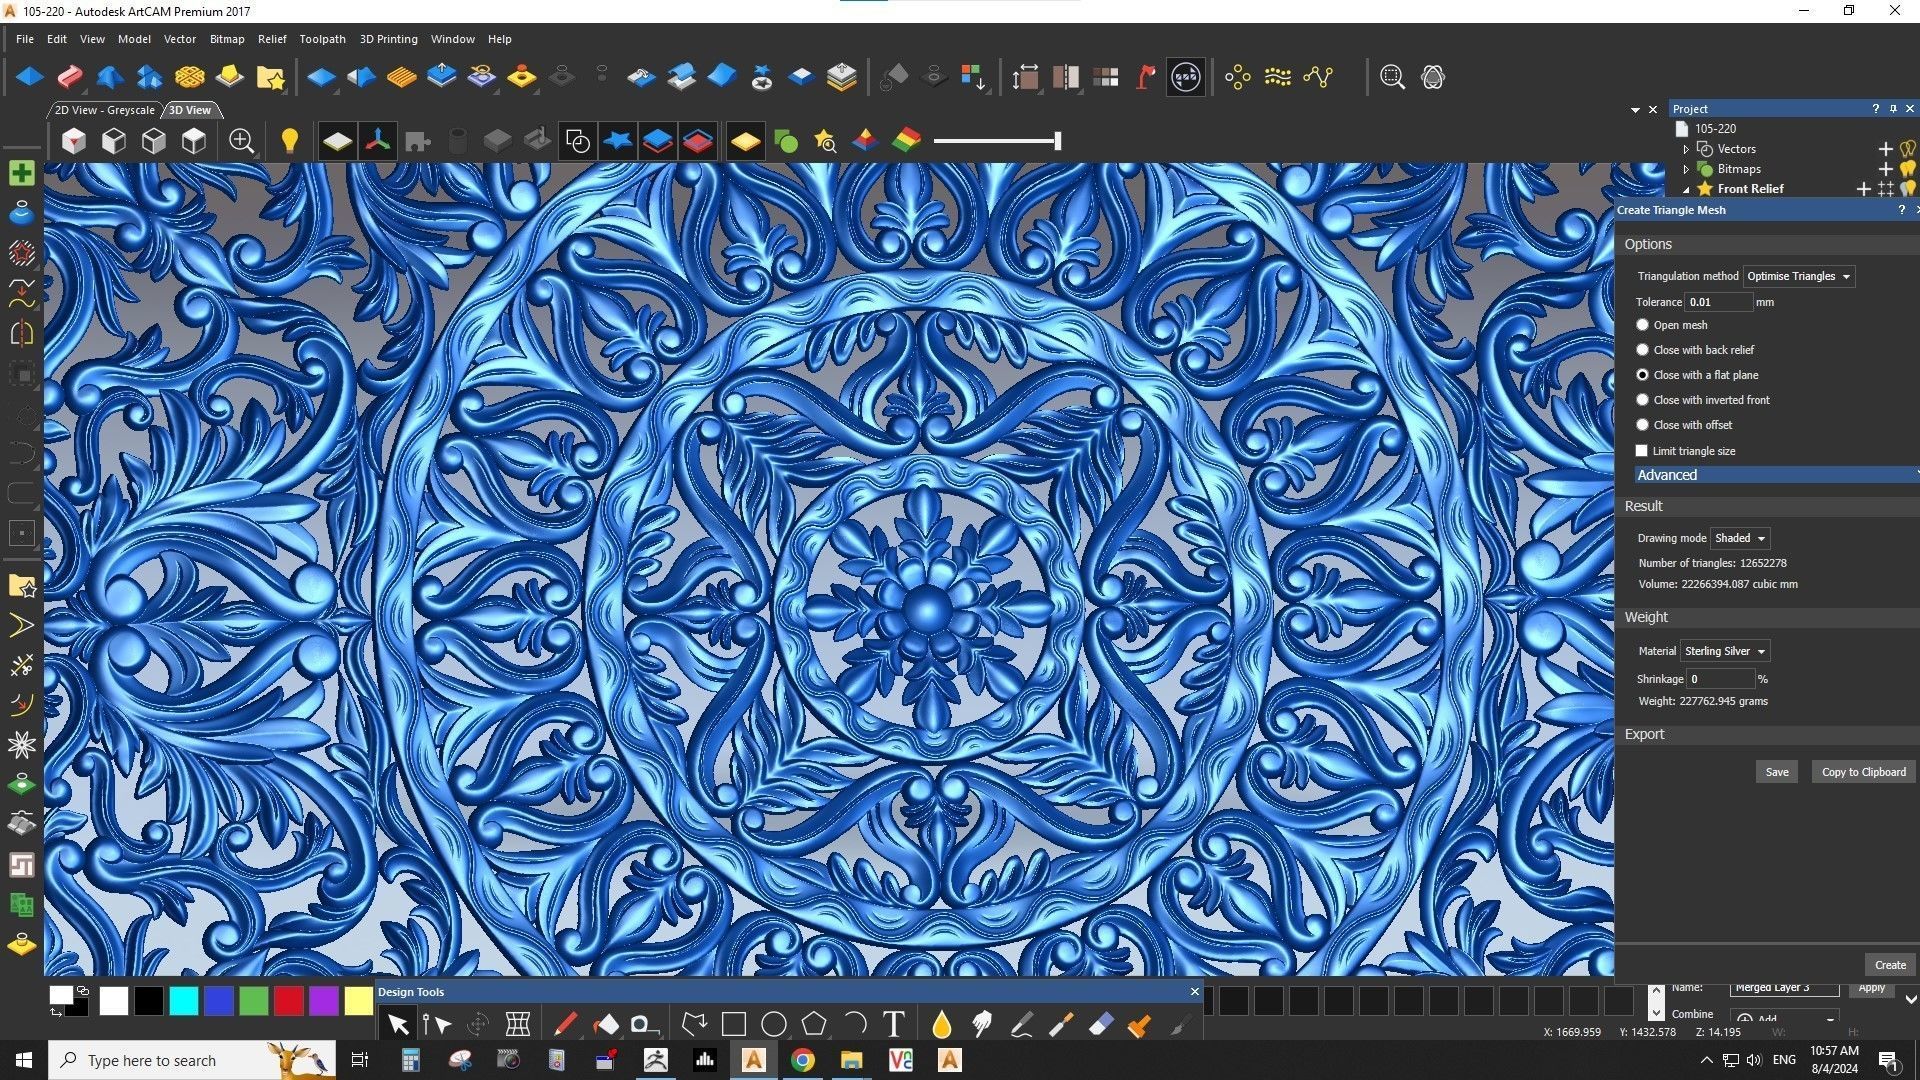This screenshot has height=1080, width=1920.
Task: Toggle Front Relief visibility light bulb
Action: click(x=1908, y=189)
